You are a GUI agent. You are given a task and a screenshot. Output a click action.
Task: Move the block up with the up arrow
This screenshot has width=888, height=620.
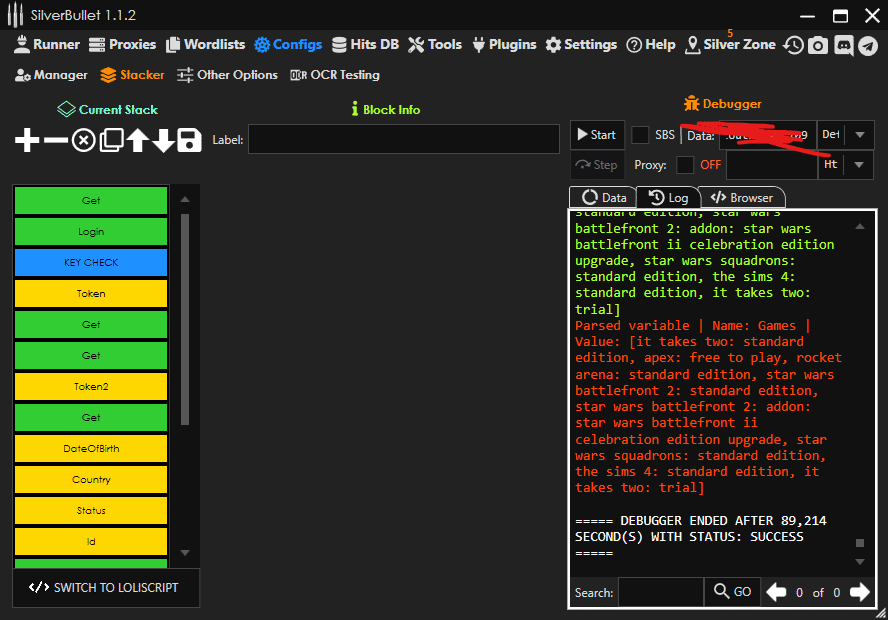137,141
